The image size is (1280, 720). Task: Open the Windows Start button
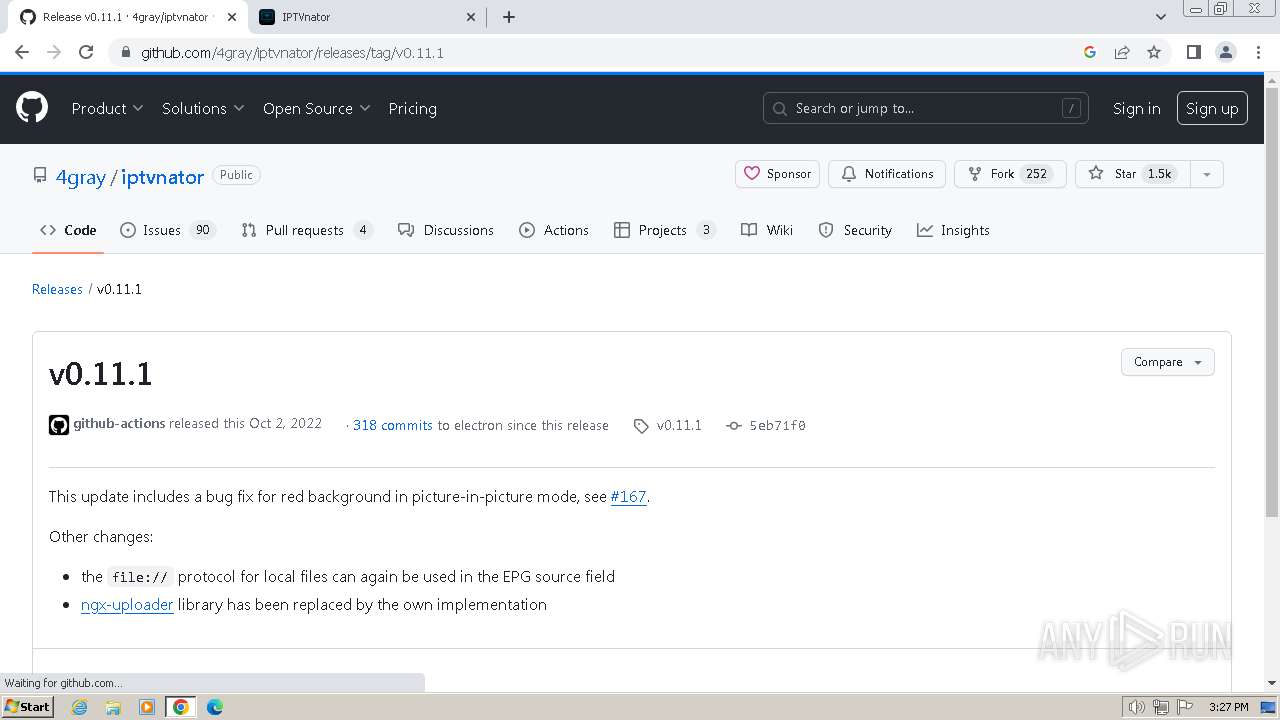pyautogui.click(x=27, y=707)
